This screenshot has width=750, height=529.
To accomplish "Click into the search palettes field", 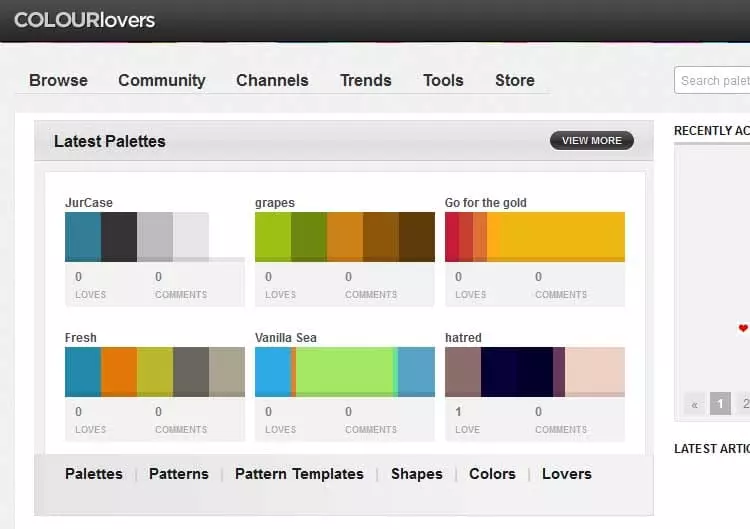I will (714, 81).
